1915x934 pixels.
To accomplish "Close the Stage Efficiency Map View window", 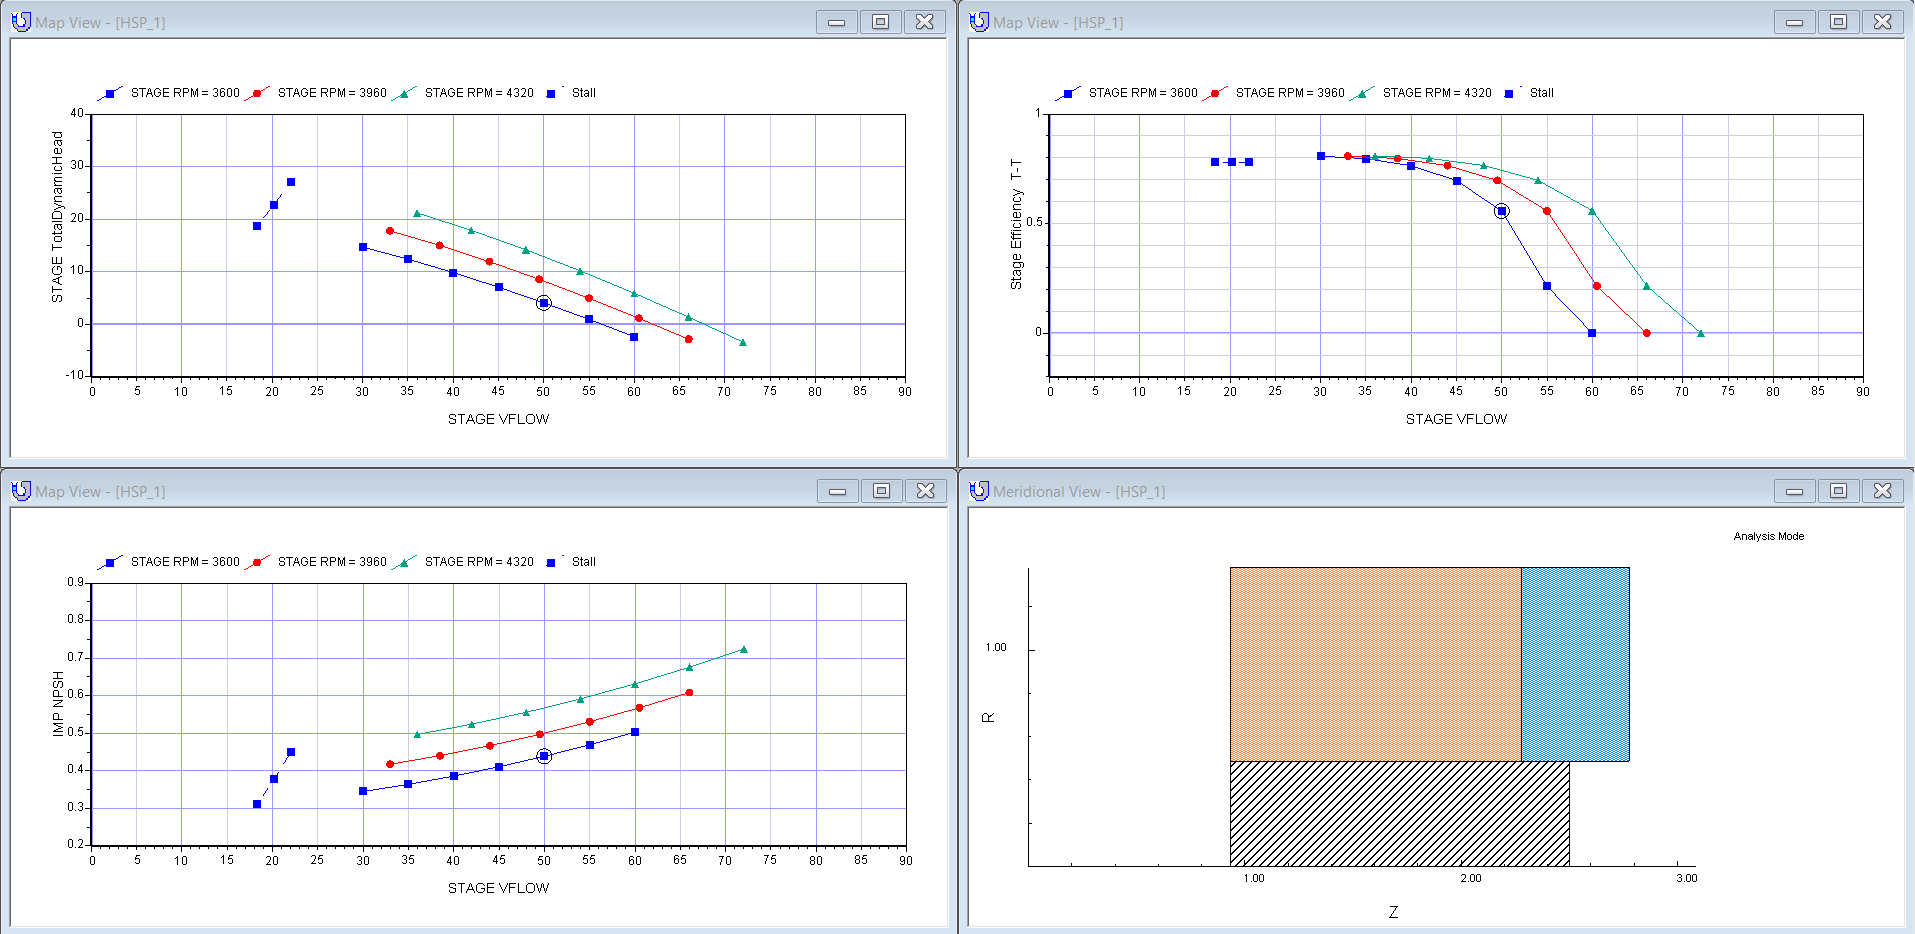I will (1882, 22).
